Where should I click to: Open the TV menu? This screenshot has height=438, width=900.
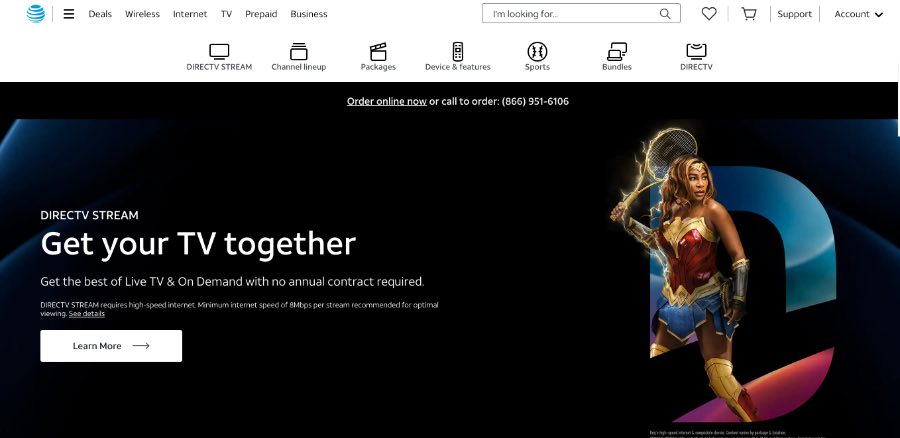click(226, 14)
